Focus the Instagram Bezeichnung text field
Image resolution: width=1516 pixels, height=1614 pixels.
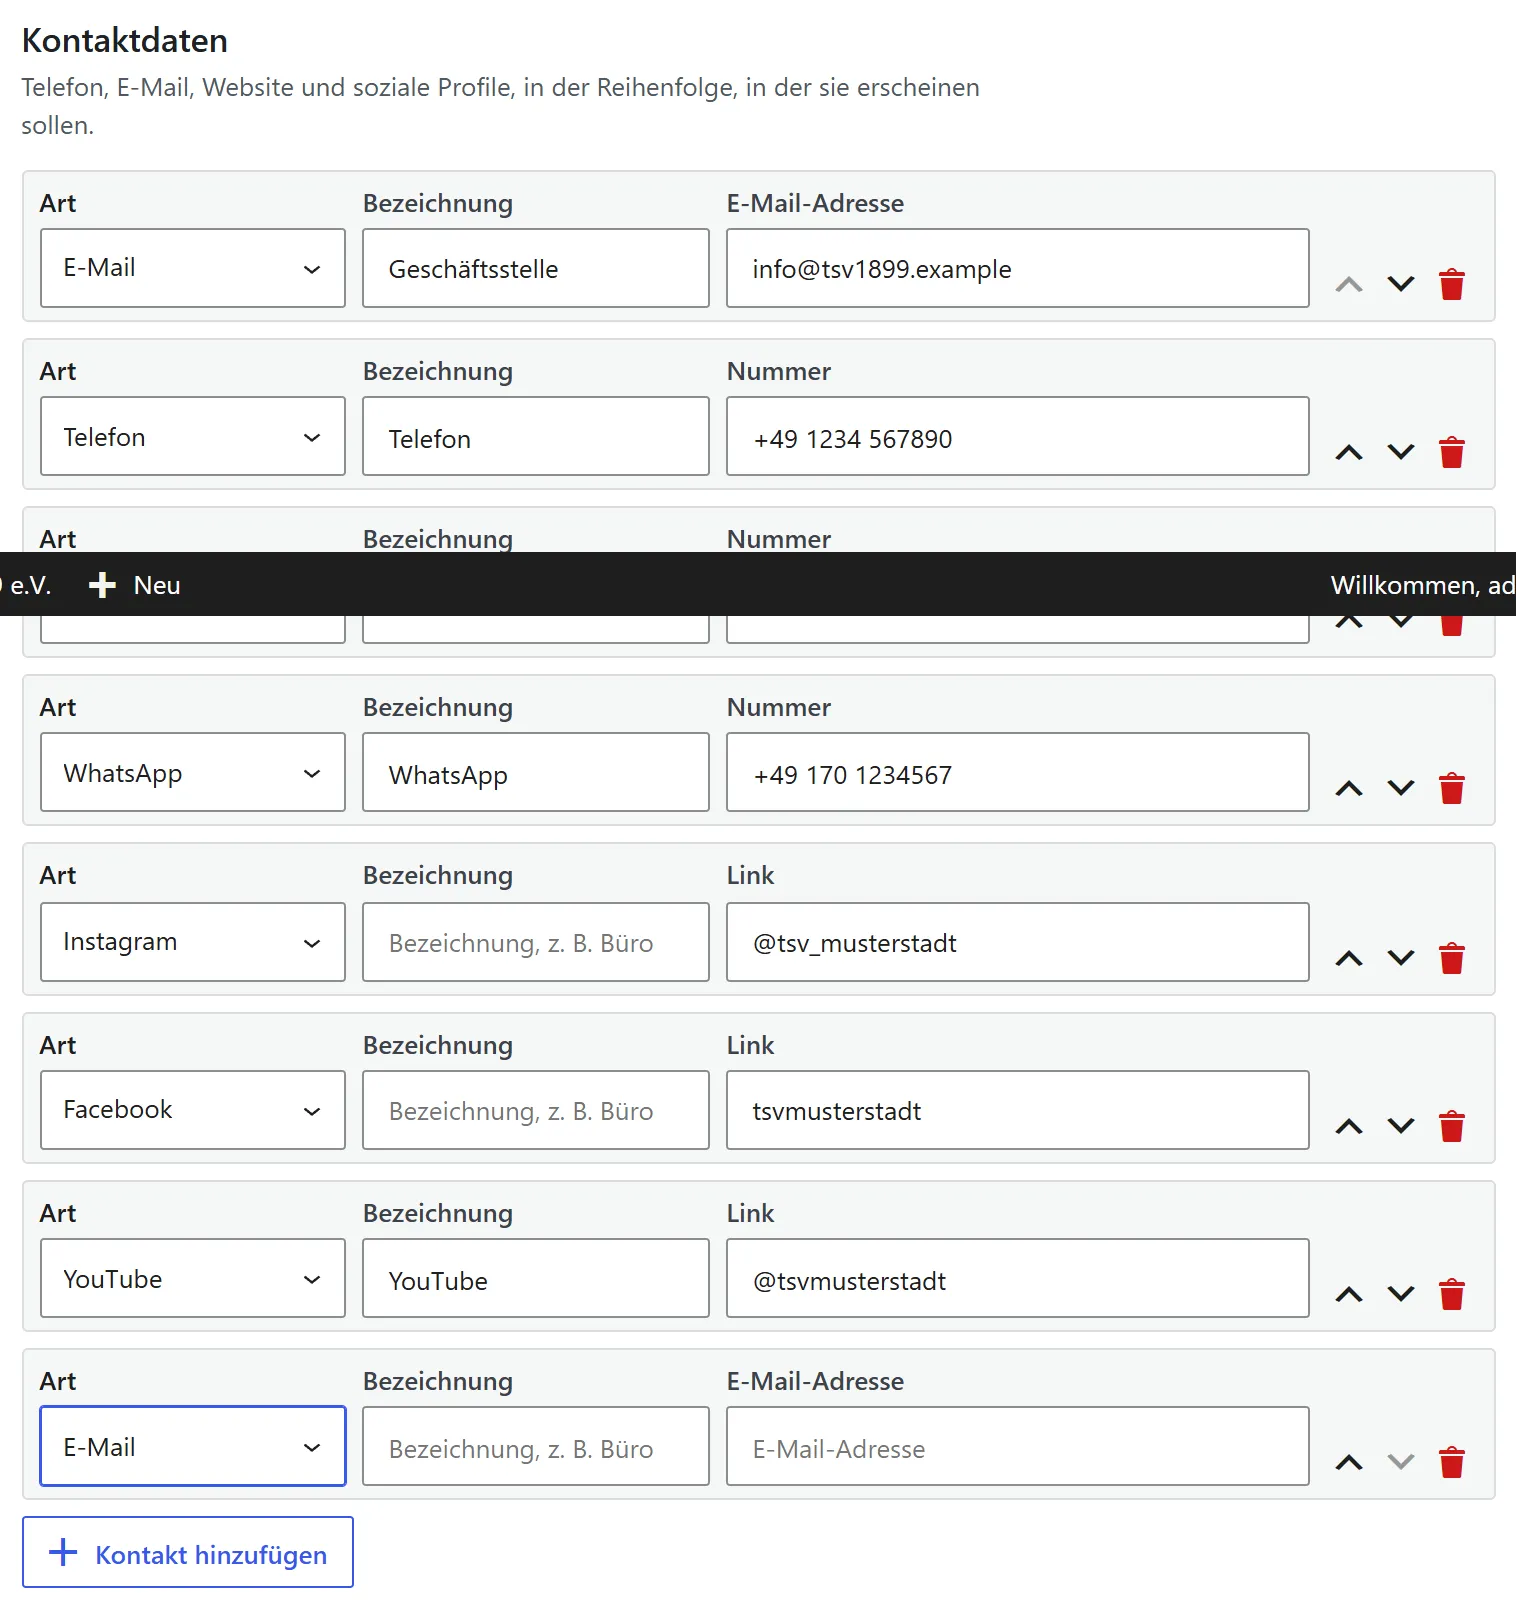click(536, 942)
